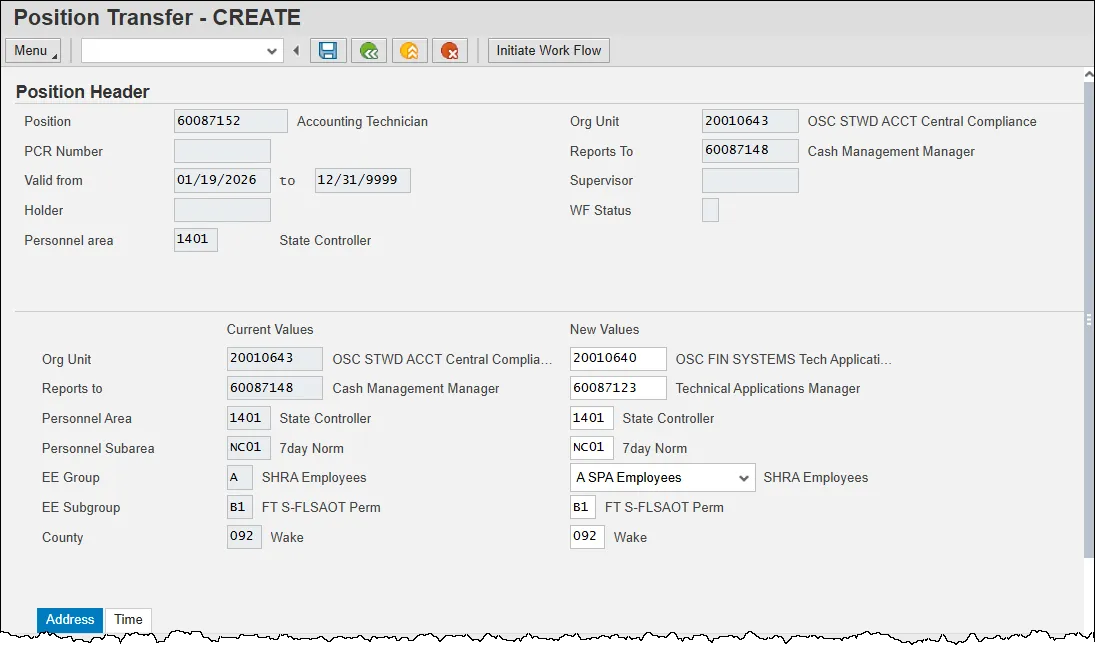The height and width of the screenshot is (647, 1095).
Task: Click the yellow Exit icon
Action: (x=409, y=51)
